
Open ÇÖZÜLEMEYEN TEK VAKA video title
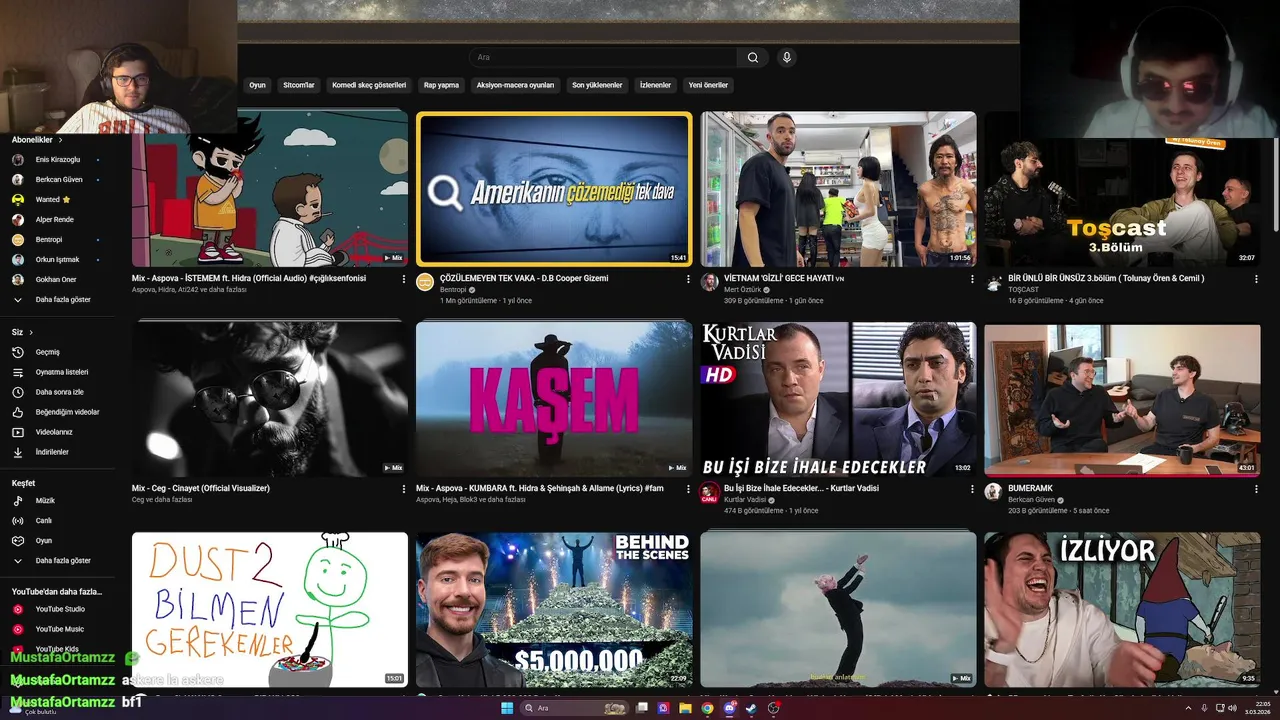524,278
